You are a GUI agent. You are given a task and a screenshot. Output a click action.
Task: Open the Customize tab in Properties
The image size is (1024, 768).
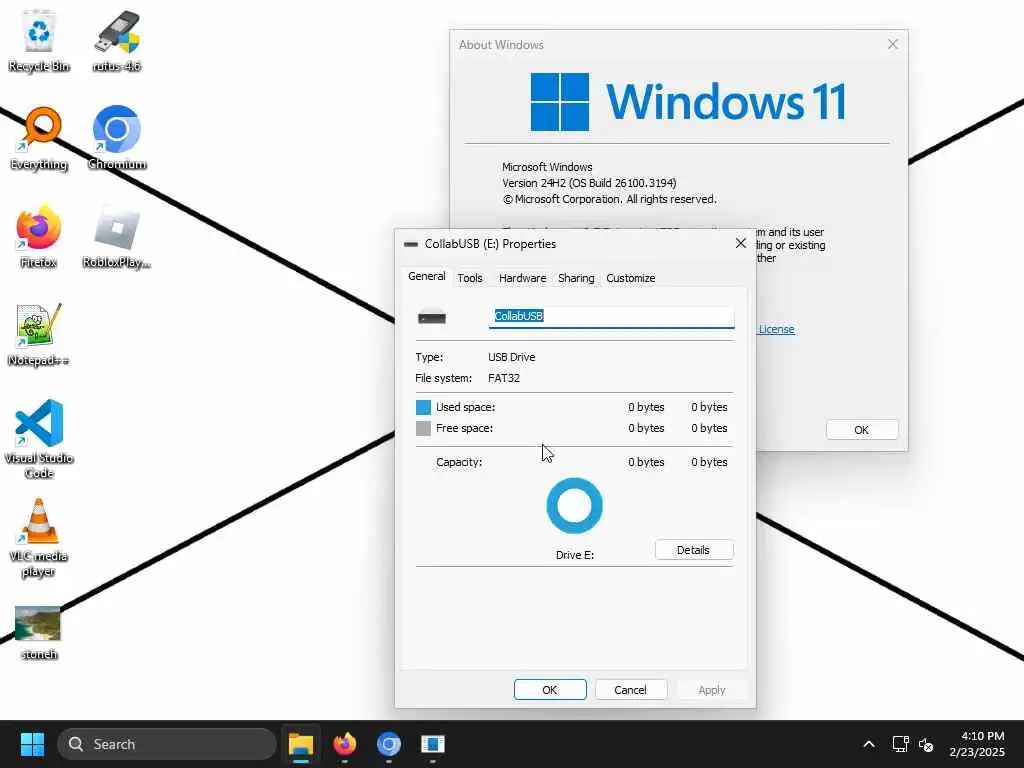pyautogui.click(x=630, y=278)
